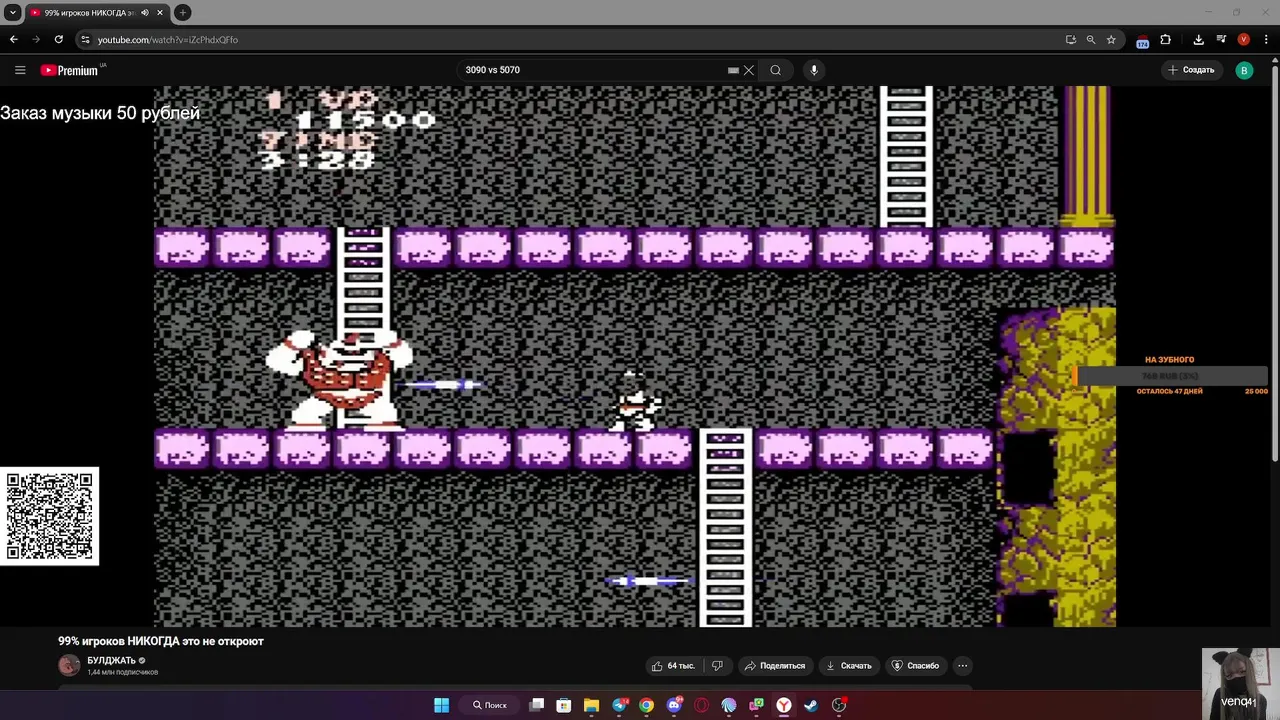Like the video with 64 тыс.
This screenshot has width=1280, height=720.
pyautogui.click(x=673, y=666)
